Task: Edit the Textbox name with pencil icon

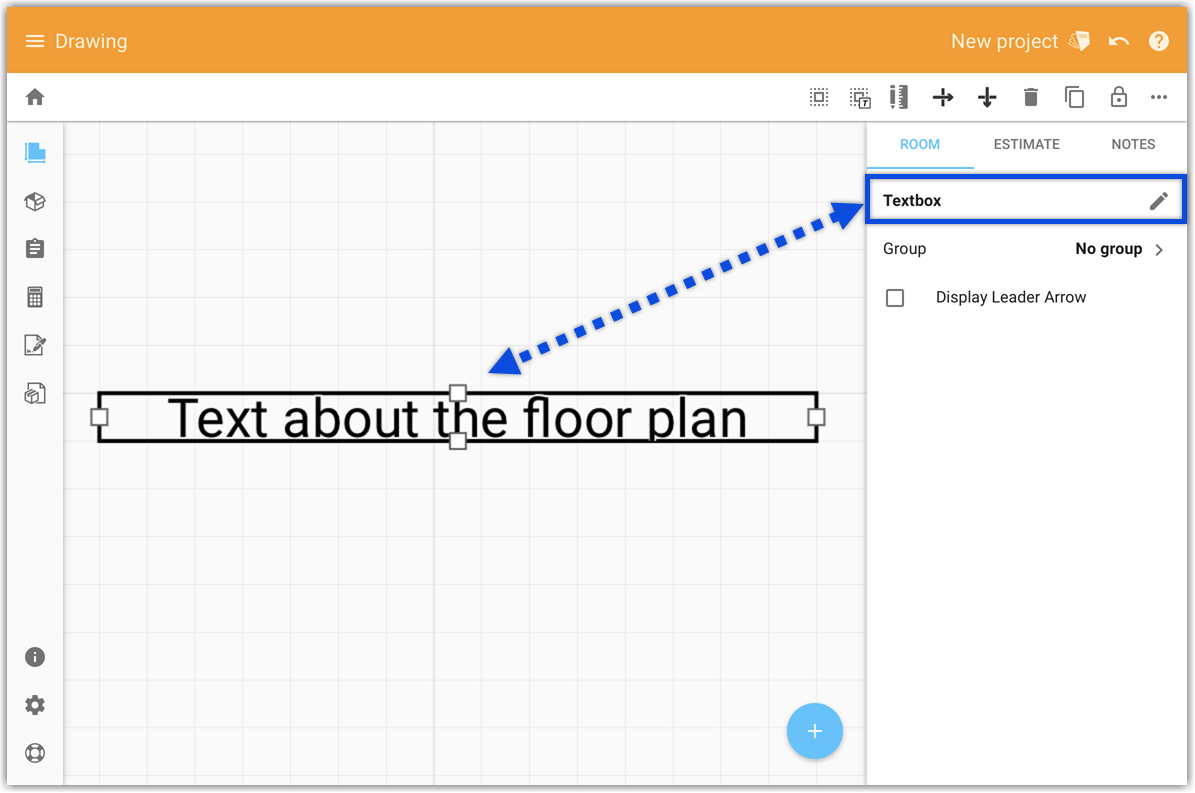Action: click(x=1158, y=200)
